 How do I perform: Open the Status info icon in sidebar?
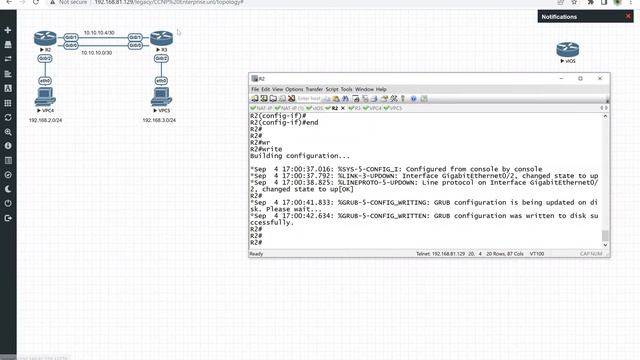pyautogui.click(x=8, y=146)
